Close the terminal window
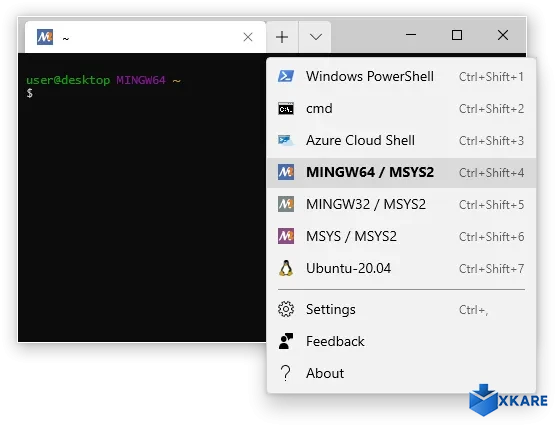The height and width of the screenshot is (428, 558). 503,35
